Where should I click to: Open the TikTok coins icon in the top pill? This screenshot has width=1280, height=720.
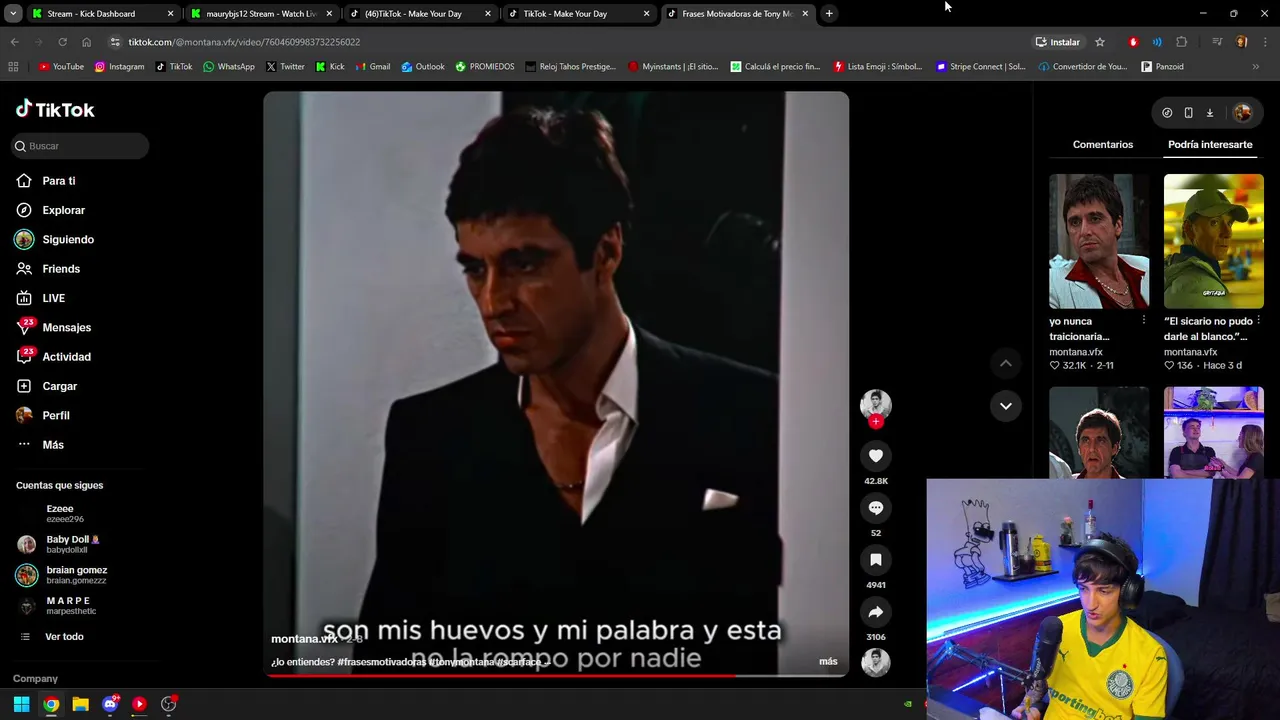(1167, 113)
